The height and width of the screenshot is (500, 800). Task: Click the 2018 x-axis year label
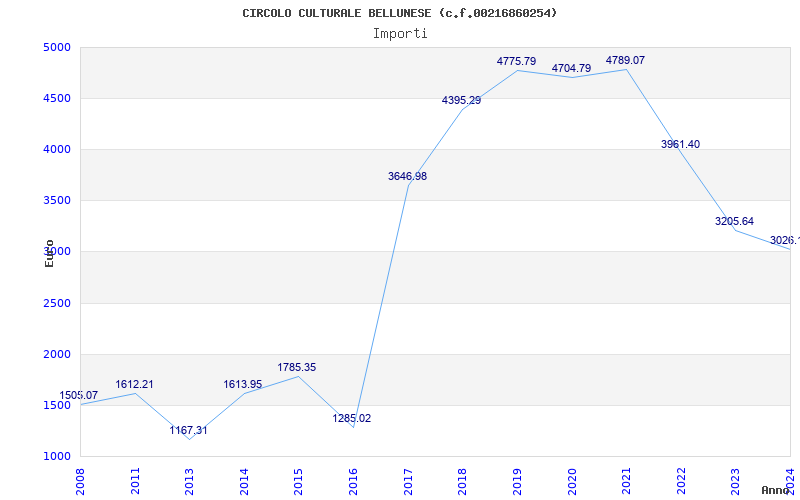point(462,481)
